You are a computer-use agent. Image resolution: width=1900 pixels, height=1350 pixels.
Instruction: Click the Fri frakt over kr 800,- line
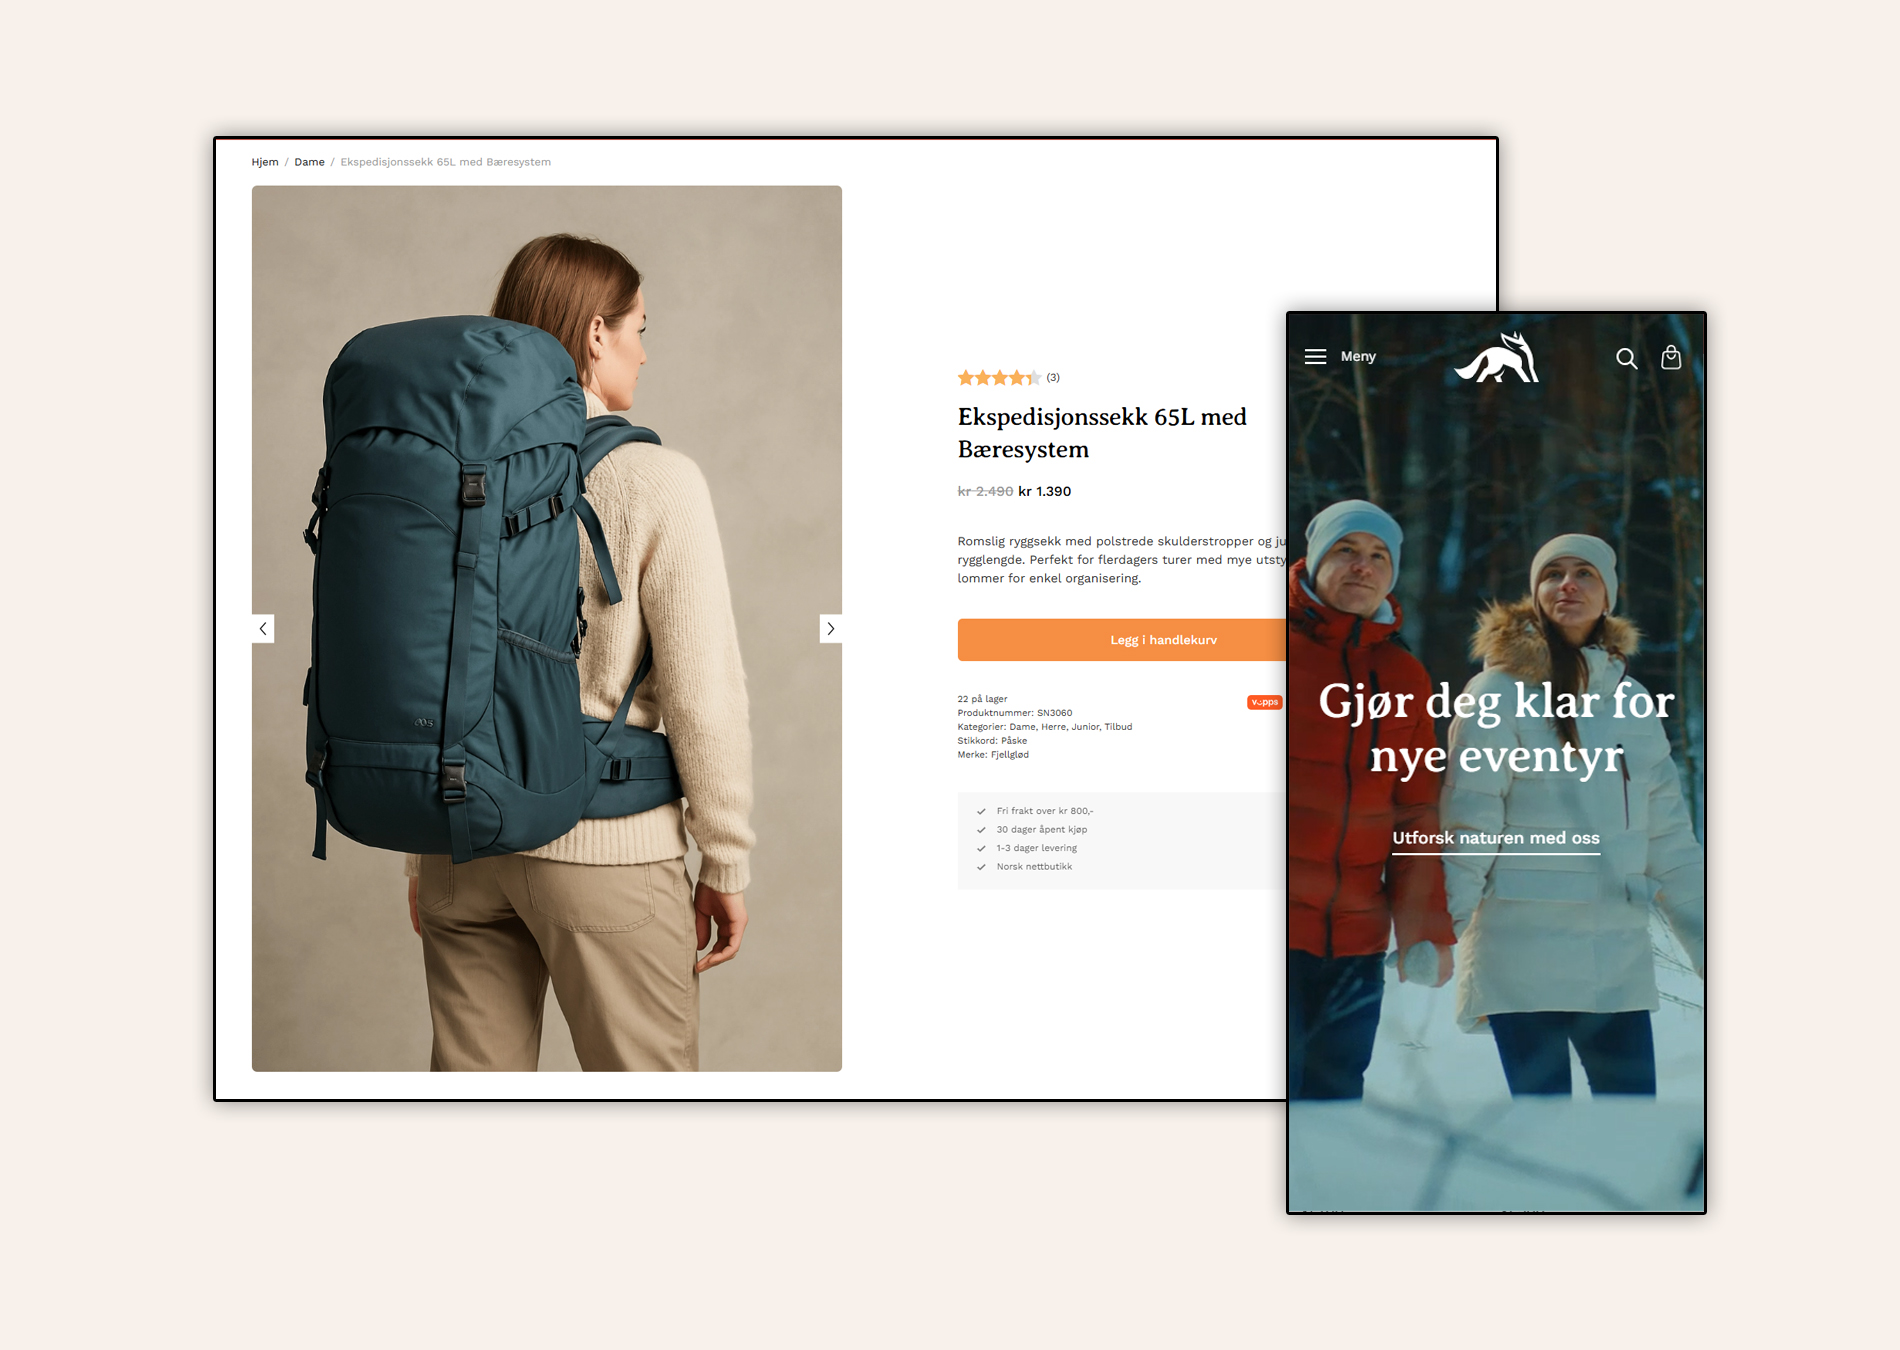point(1044,811)
